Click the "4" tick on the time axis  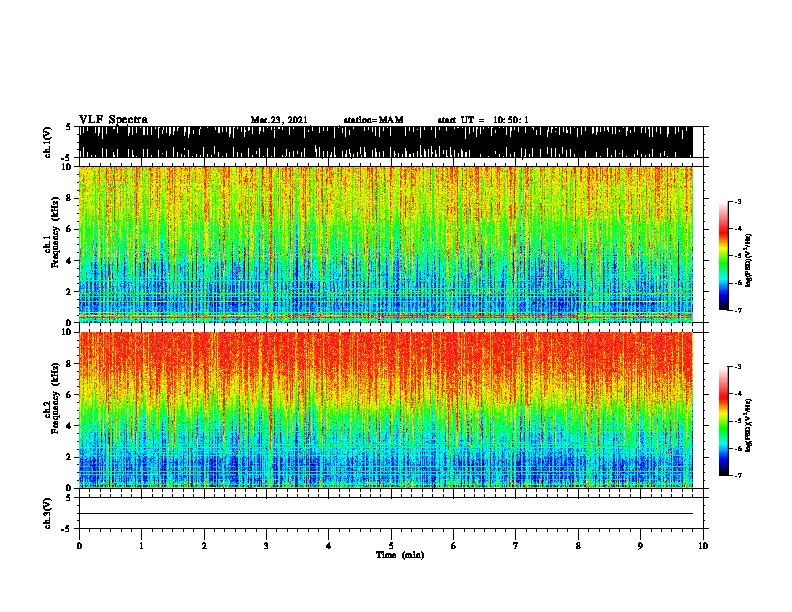click(x=329, y=546)
